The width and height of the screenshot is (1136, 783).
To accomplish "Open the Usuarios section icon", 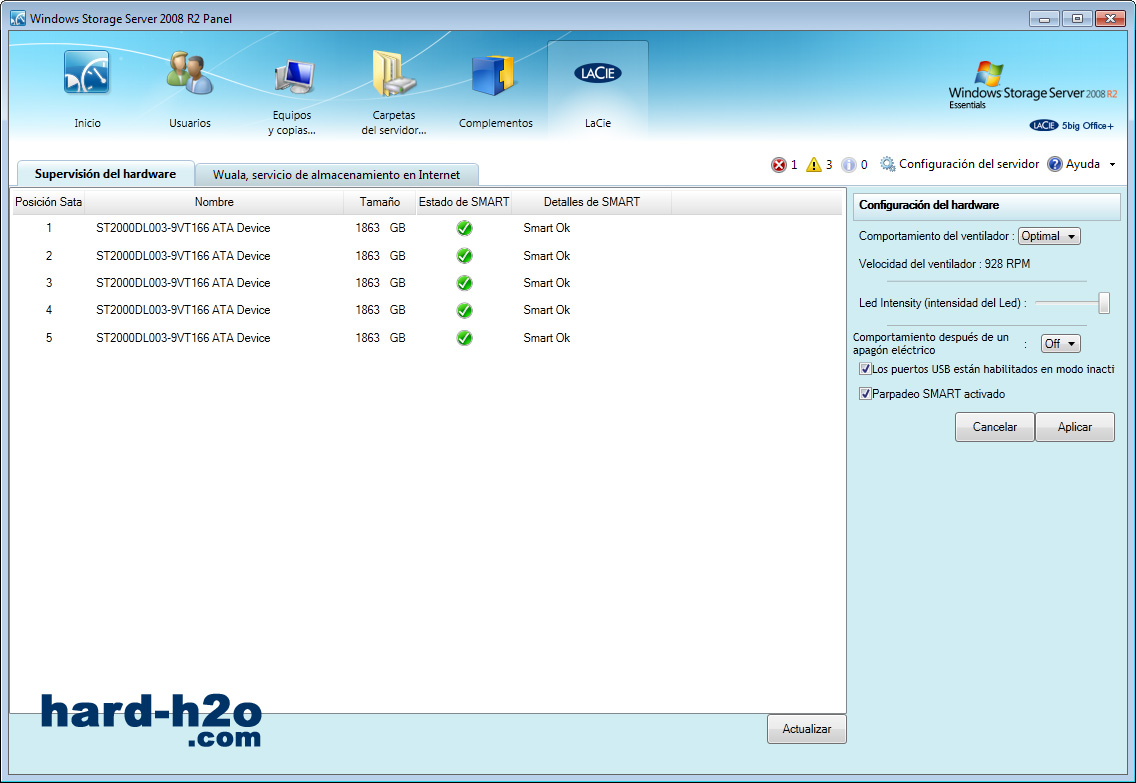I will (x=190, y=73).
